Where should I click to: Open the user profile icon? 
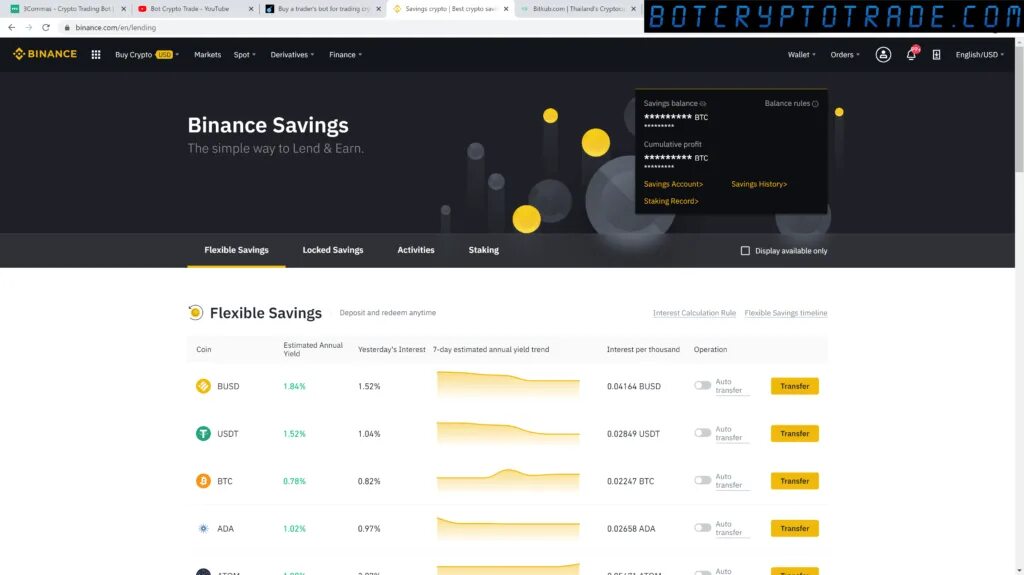[883, 55]
